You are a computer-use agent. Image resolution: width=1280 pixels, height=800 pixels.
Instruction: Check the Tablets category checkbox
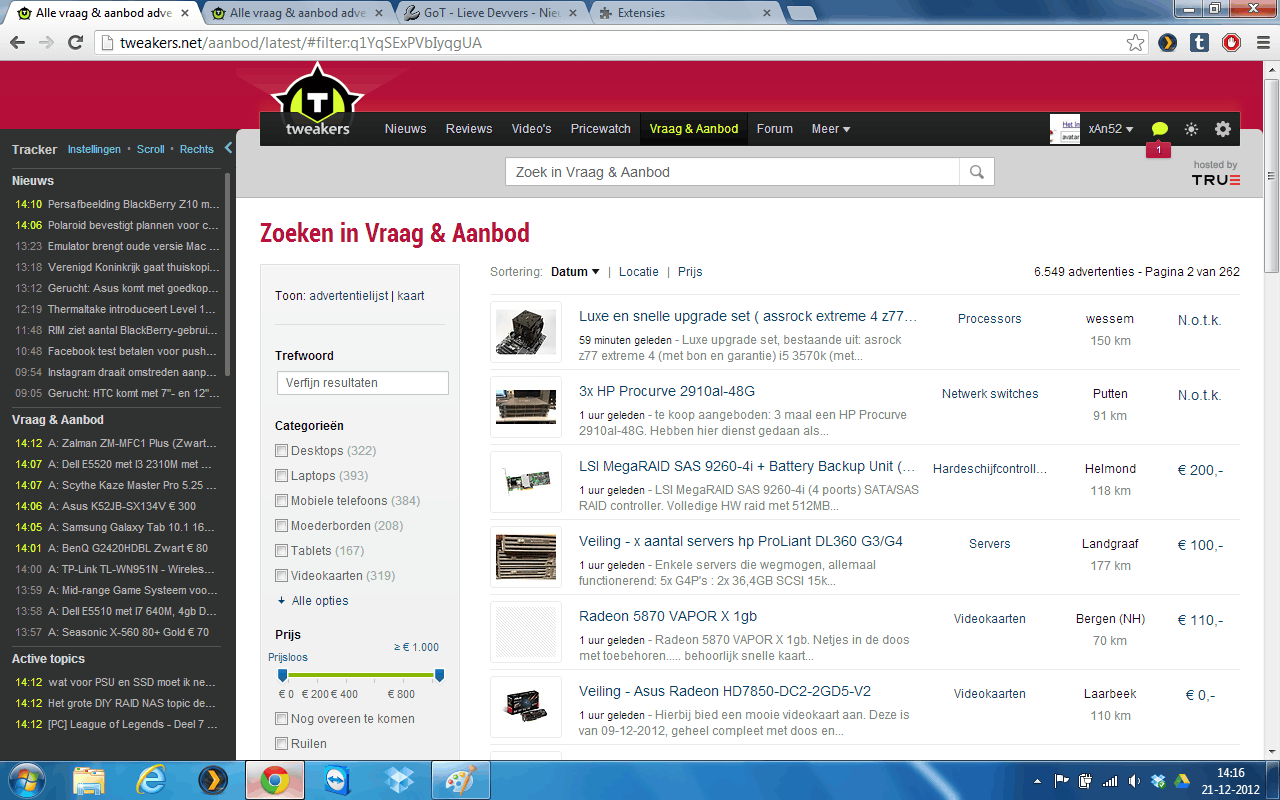[282, 551]
